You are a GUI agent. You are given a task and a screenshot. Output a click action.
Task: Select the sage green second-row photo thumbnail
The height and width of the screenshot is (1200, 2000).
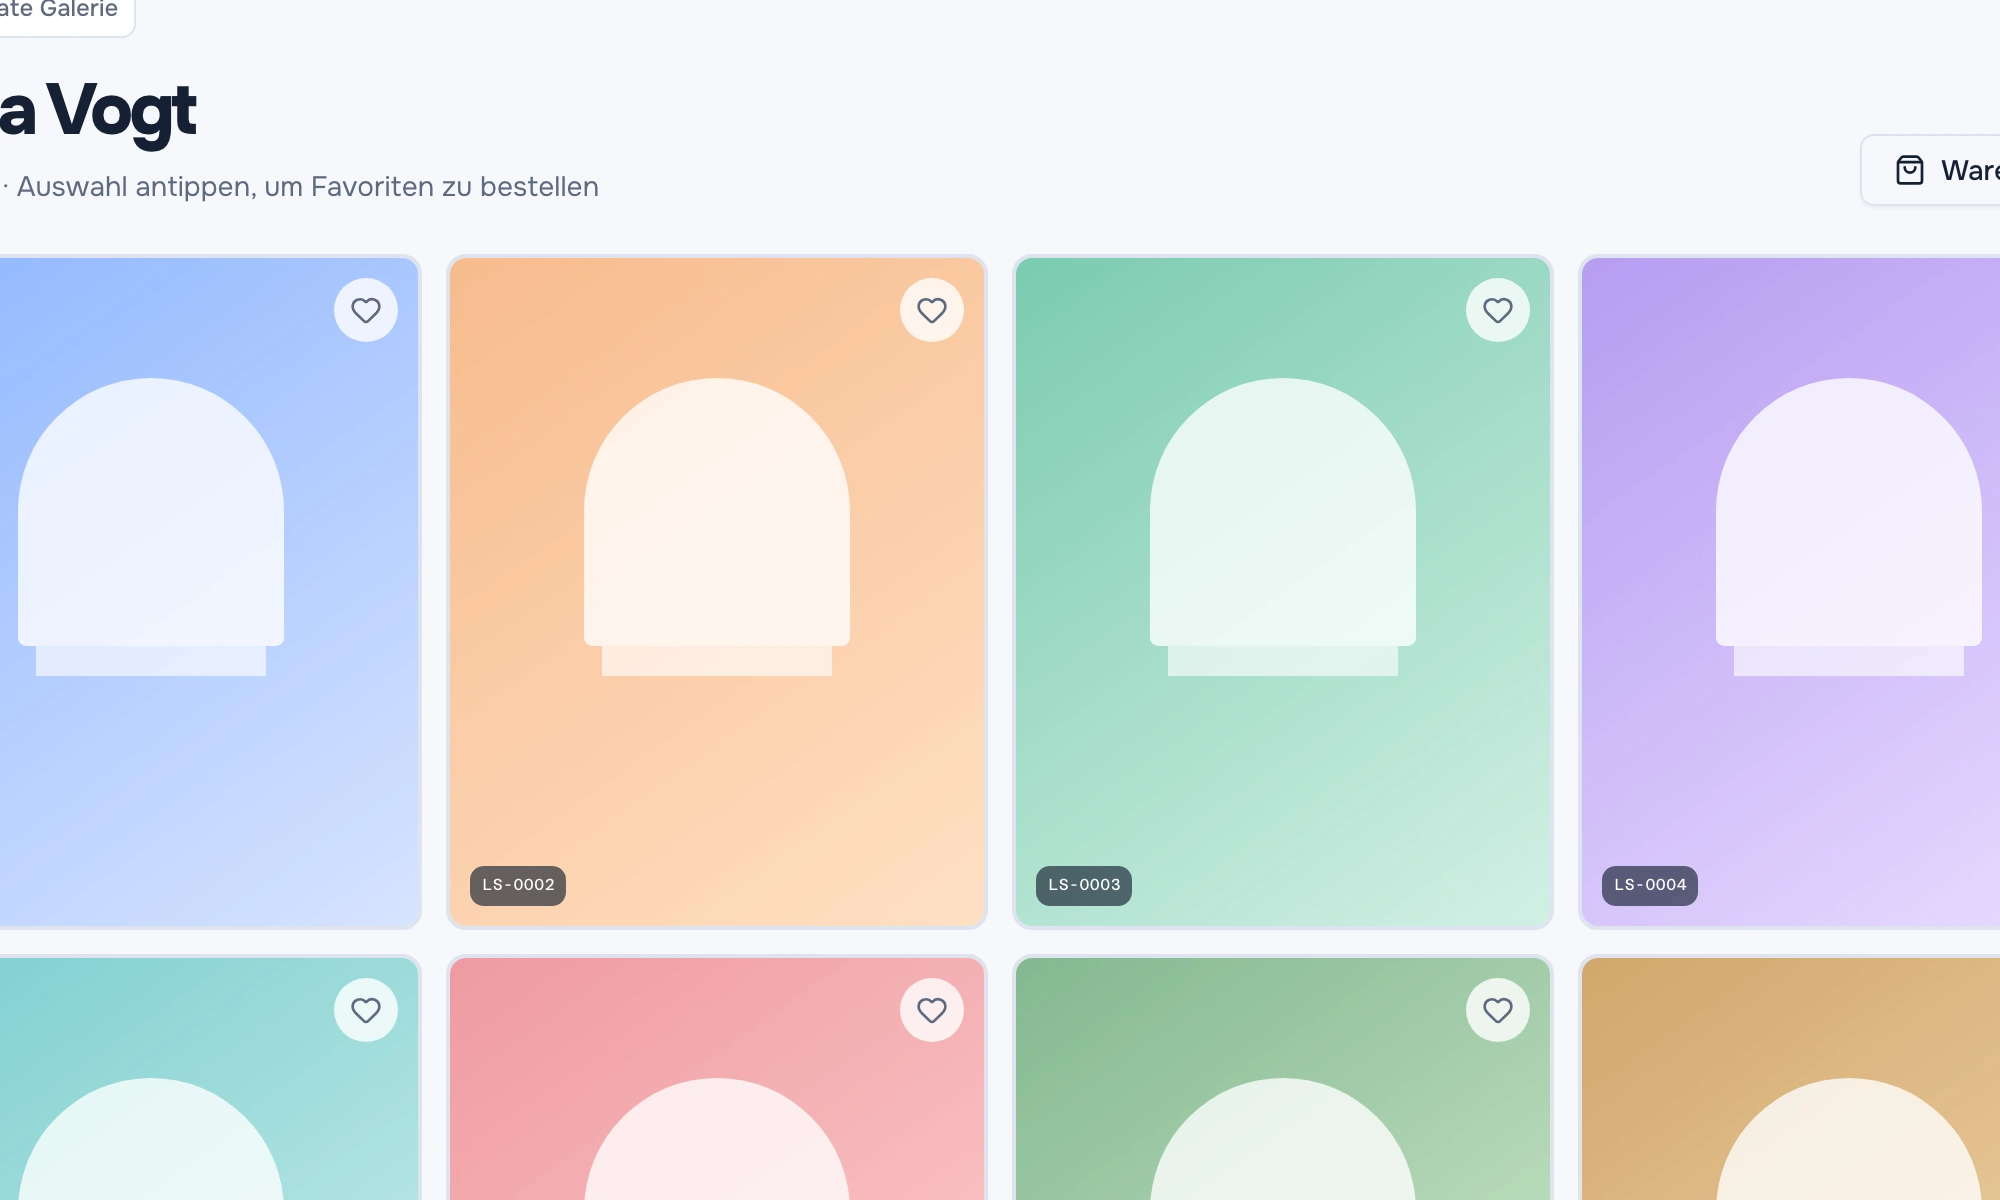[1283, 1079]
